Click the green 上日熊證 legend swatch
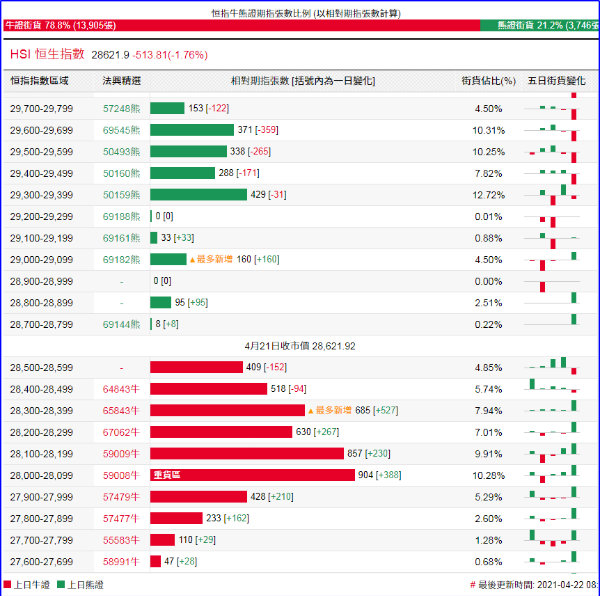The image size is (600, 596). pos(60,585)
